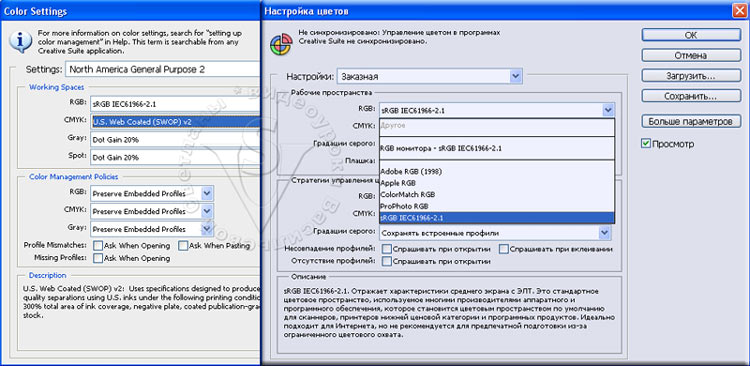This screenshot has height=366, width=750.
Task: Select highlighted sRGB IEC61966-2.1 list entry
Action: [x=496, y=218]
